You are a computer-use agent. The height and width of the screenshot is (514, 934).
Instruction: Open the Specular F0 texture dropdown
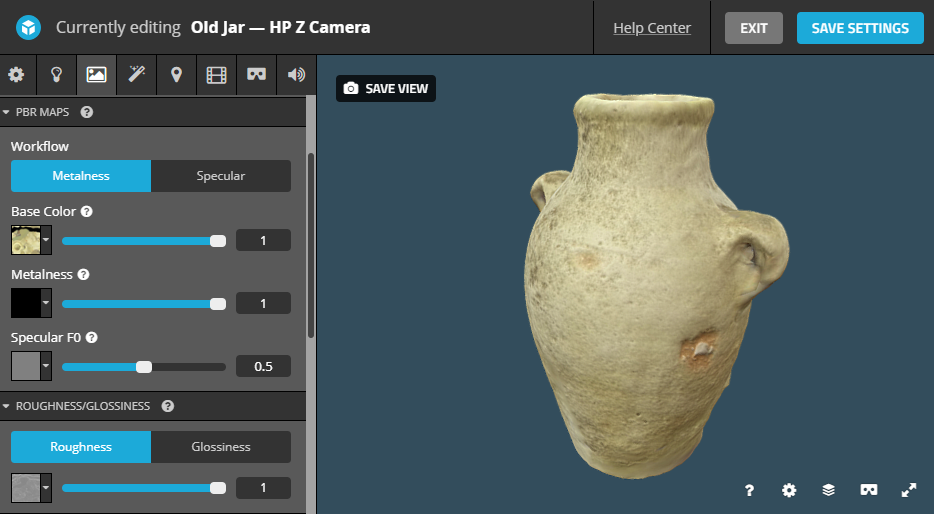click(x=46, y=367)
